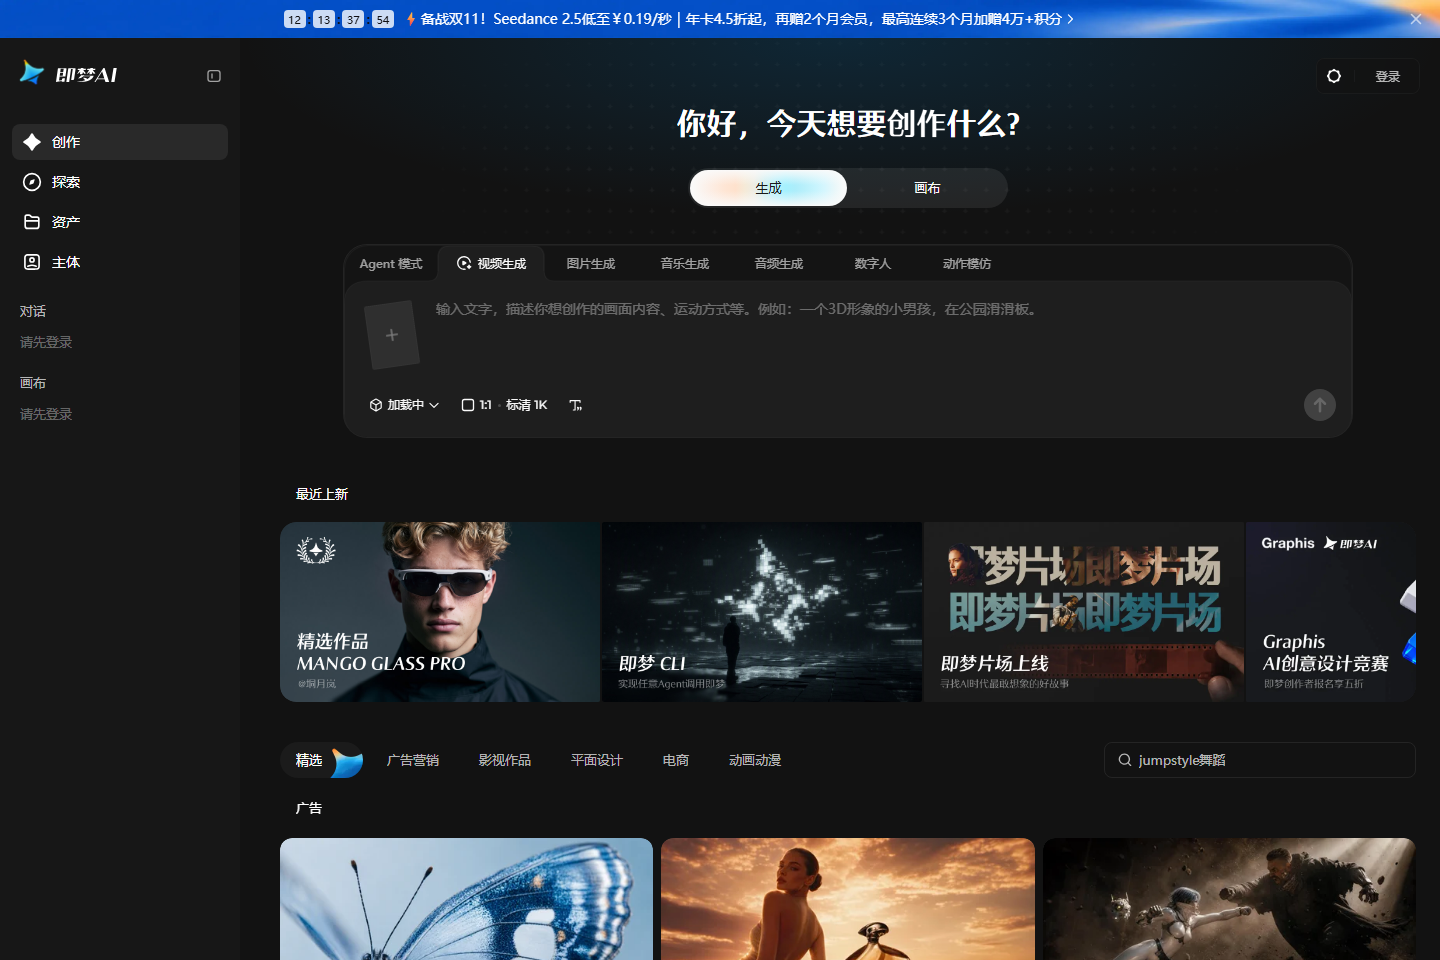
Task: Click the 登录 button
Action: click(x=1387, y=77)
